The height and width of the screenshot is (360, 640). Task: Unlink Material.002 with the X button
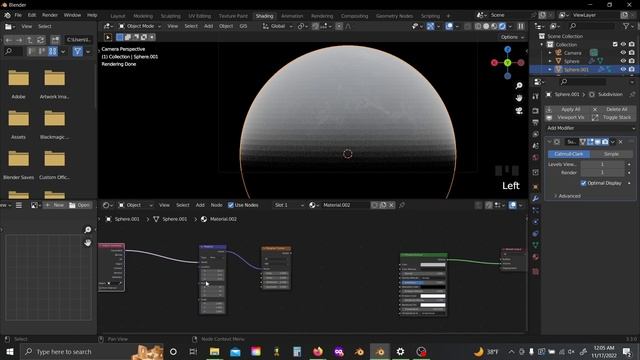click(x=391, y=205)
